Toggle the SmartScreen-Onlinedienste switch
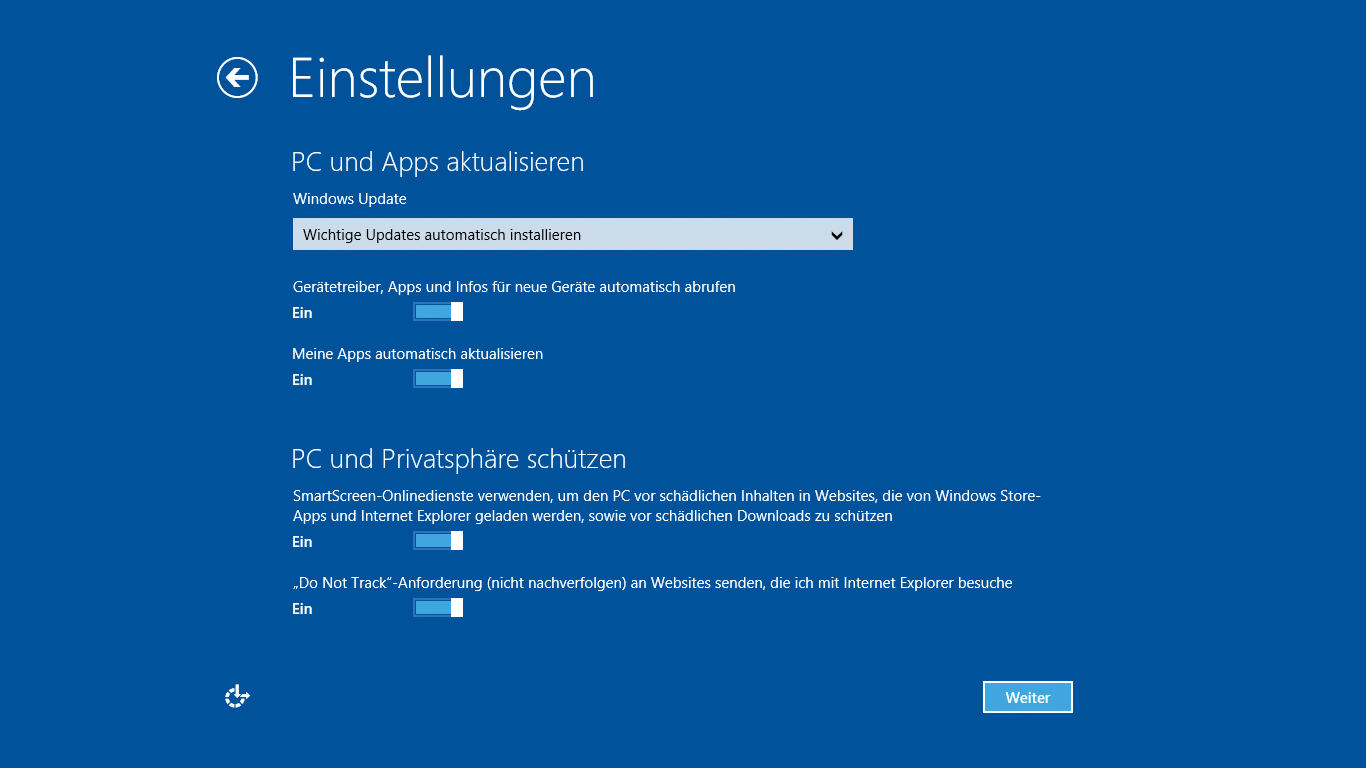Viewport: 1366px width, 768px height. (438, 541)
